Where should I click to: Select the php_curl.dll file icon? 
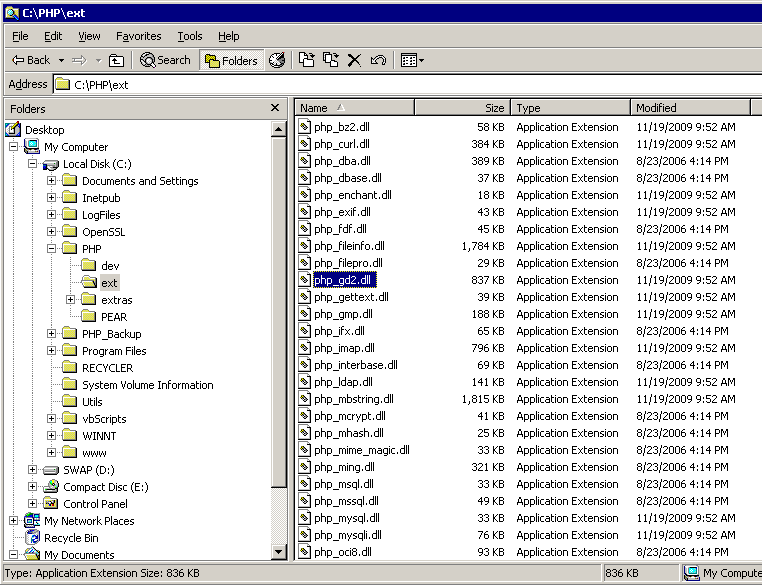click(x=305, y=144)
